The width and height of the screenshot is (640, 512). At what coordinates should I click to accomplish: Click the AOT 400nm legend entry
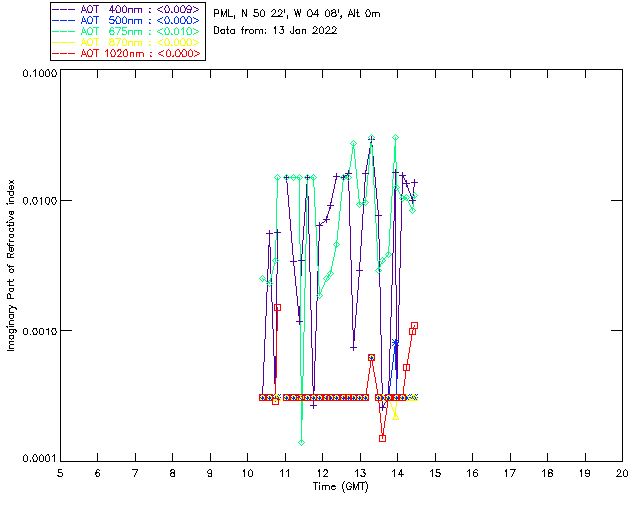pyautogui.click(x=127, y=9)
